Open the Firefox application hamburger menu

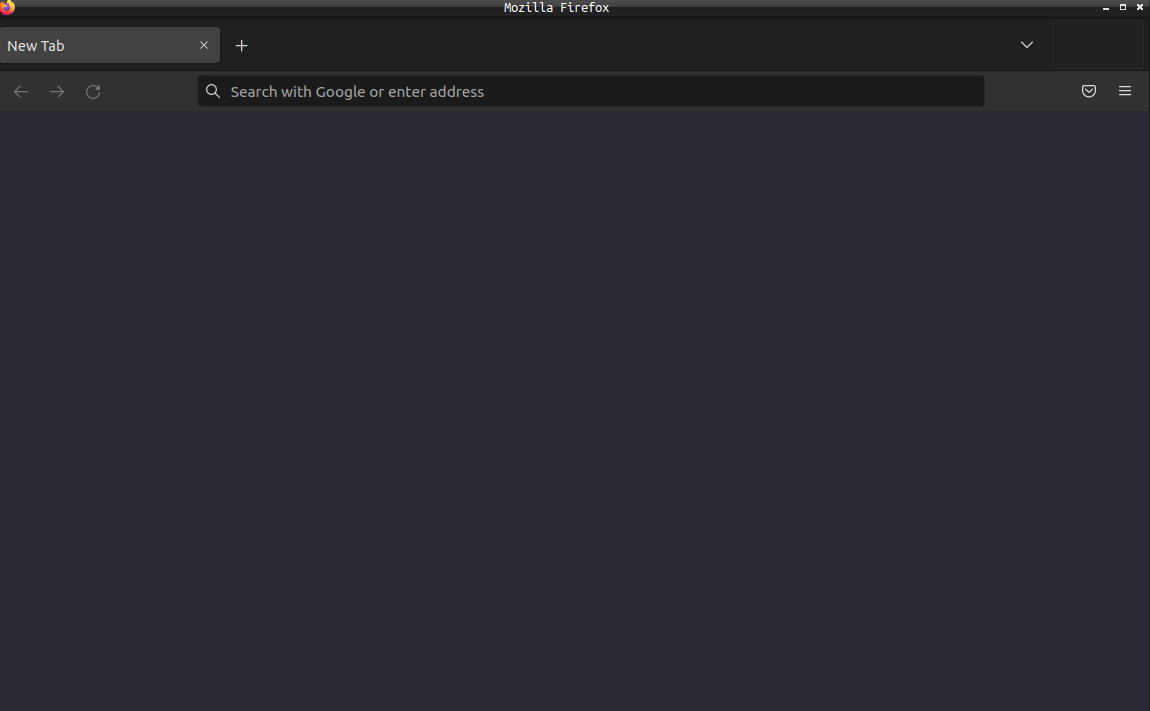tap(1125, 91)
